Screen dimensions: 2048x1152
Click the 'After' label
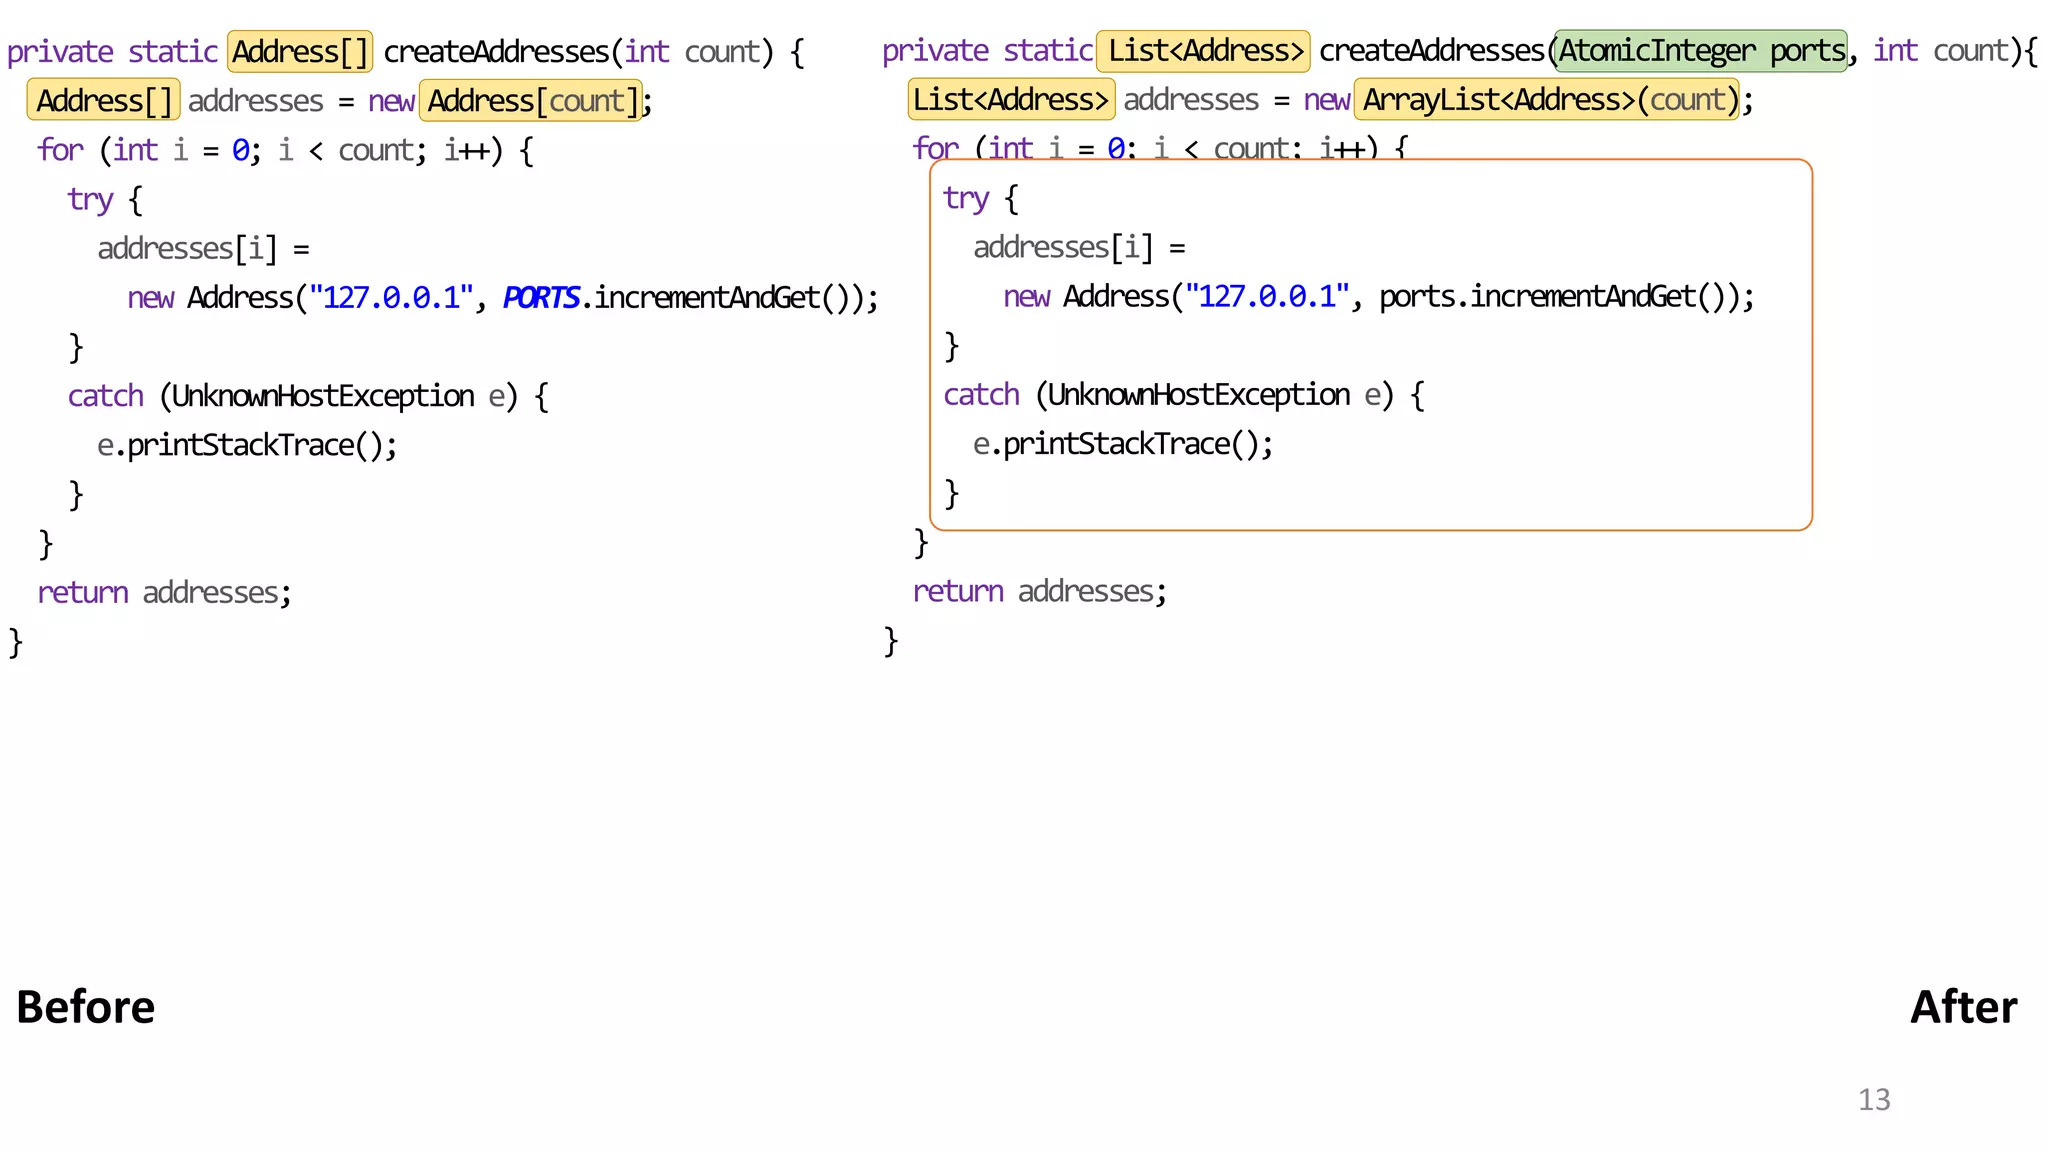[x=1963, y=1007]
